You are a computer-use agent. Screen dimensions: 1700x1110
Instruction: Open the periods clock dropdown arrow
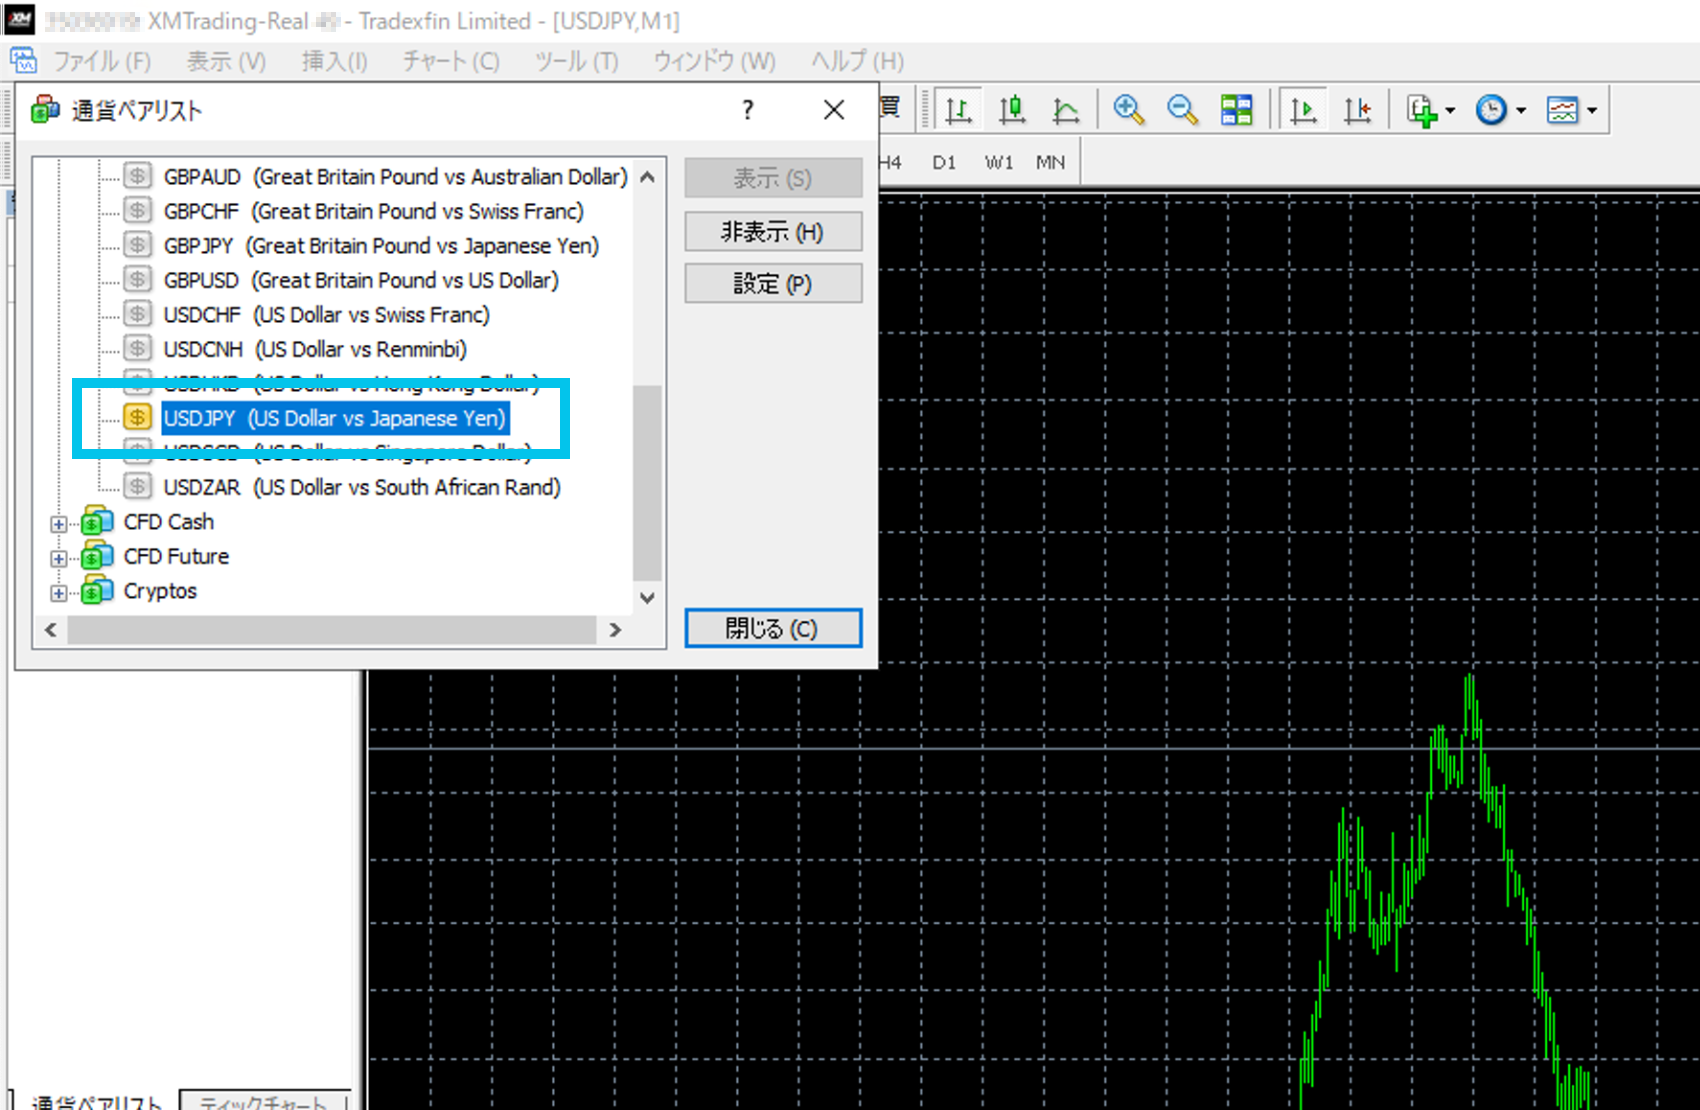[1521, 110]
